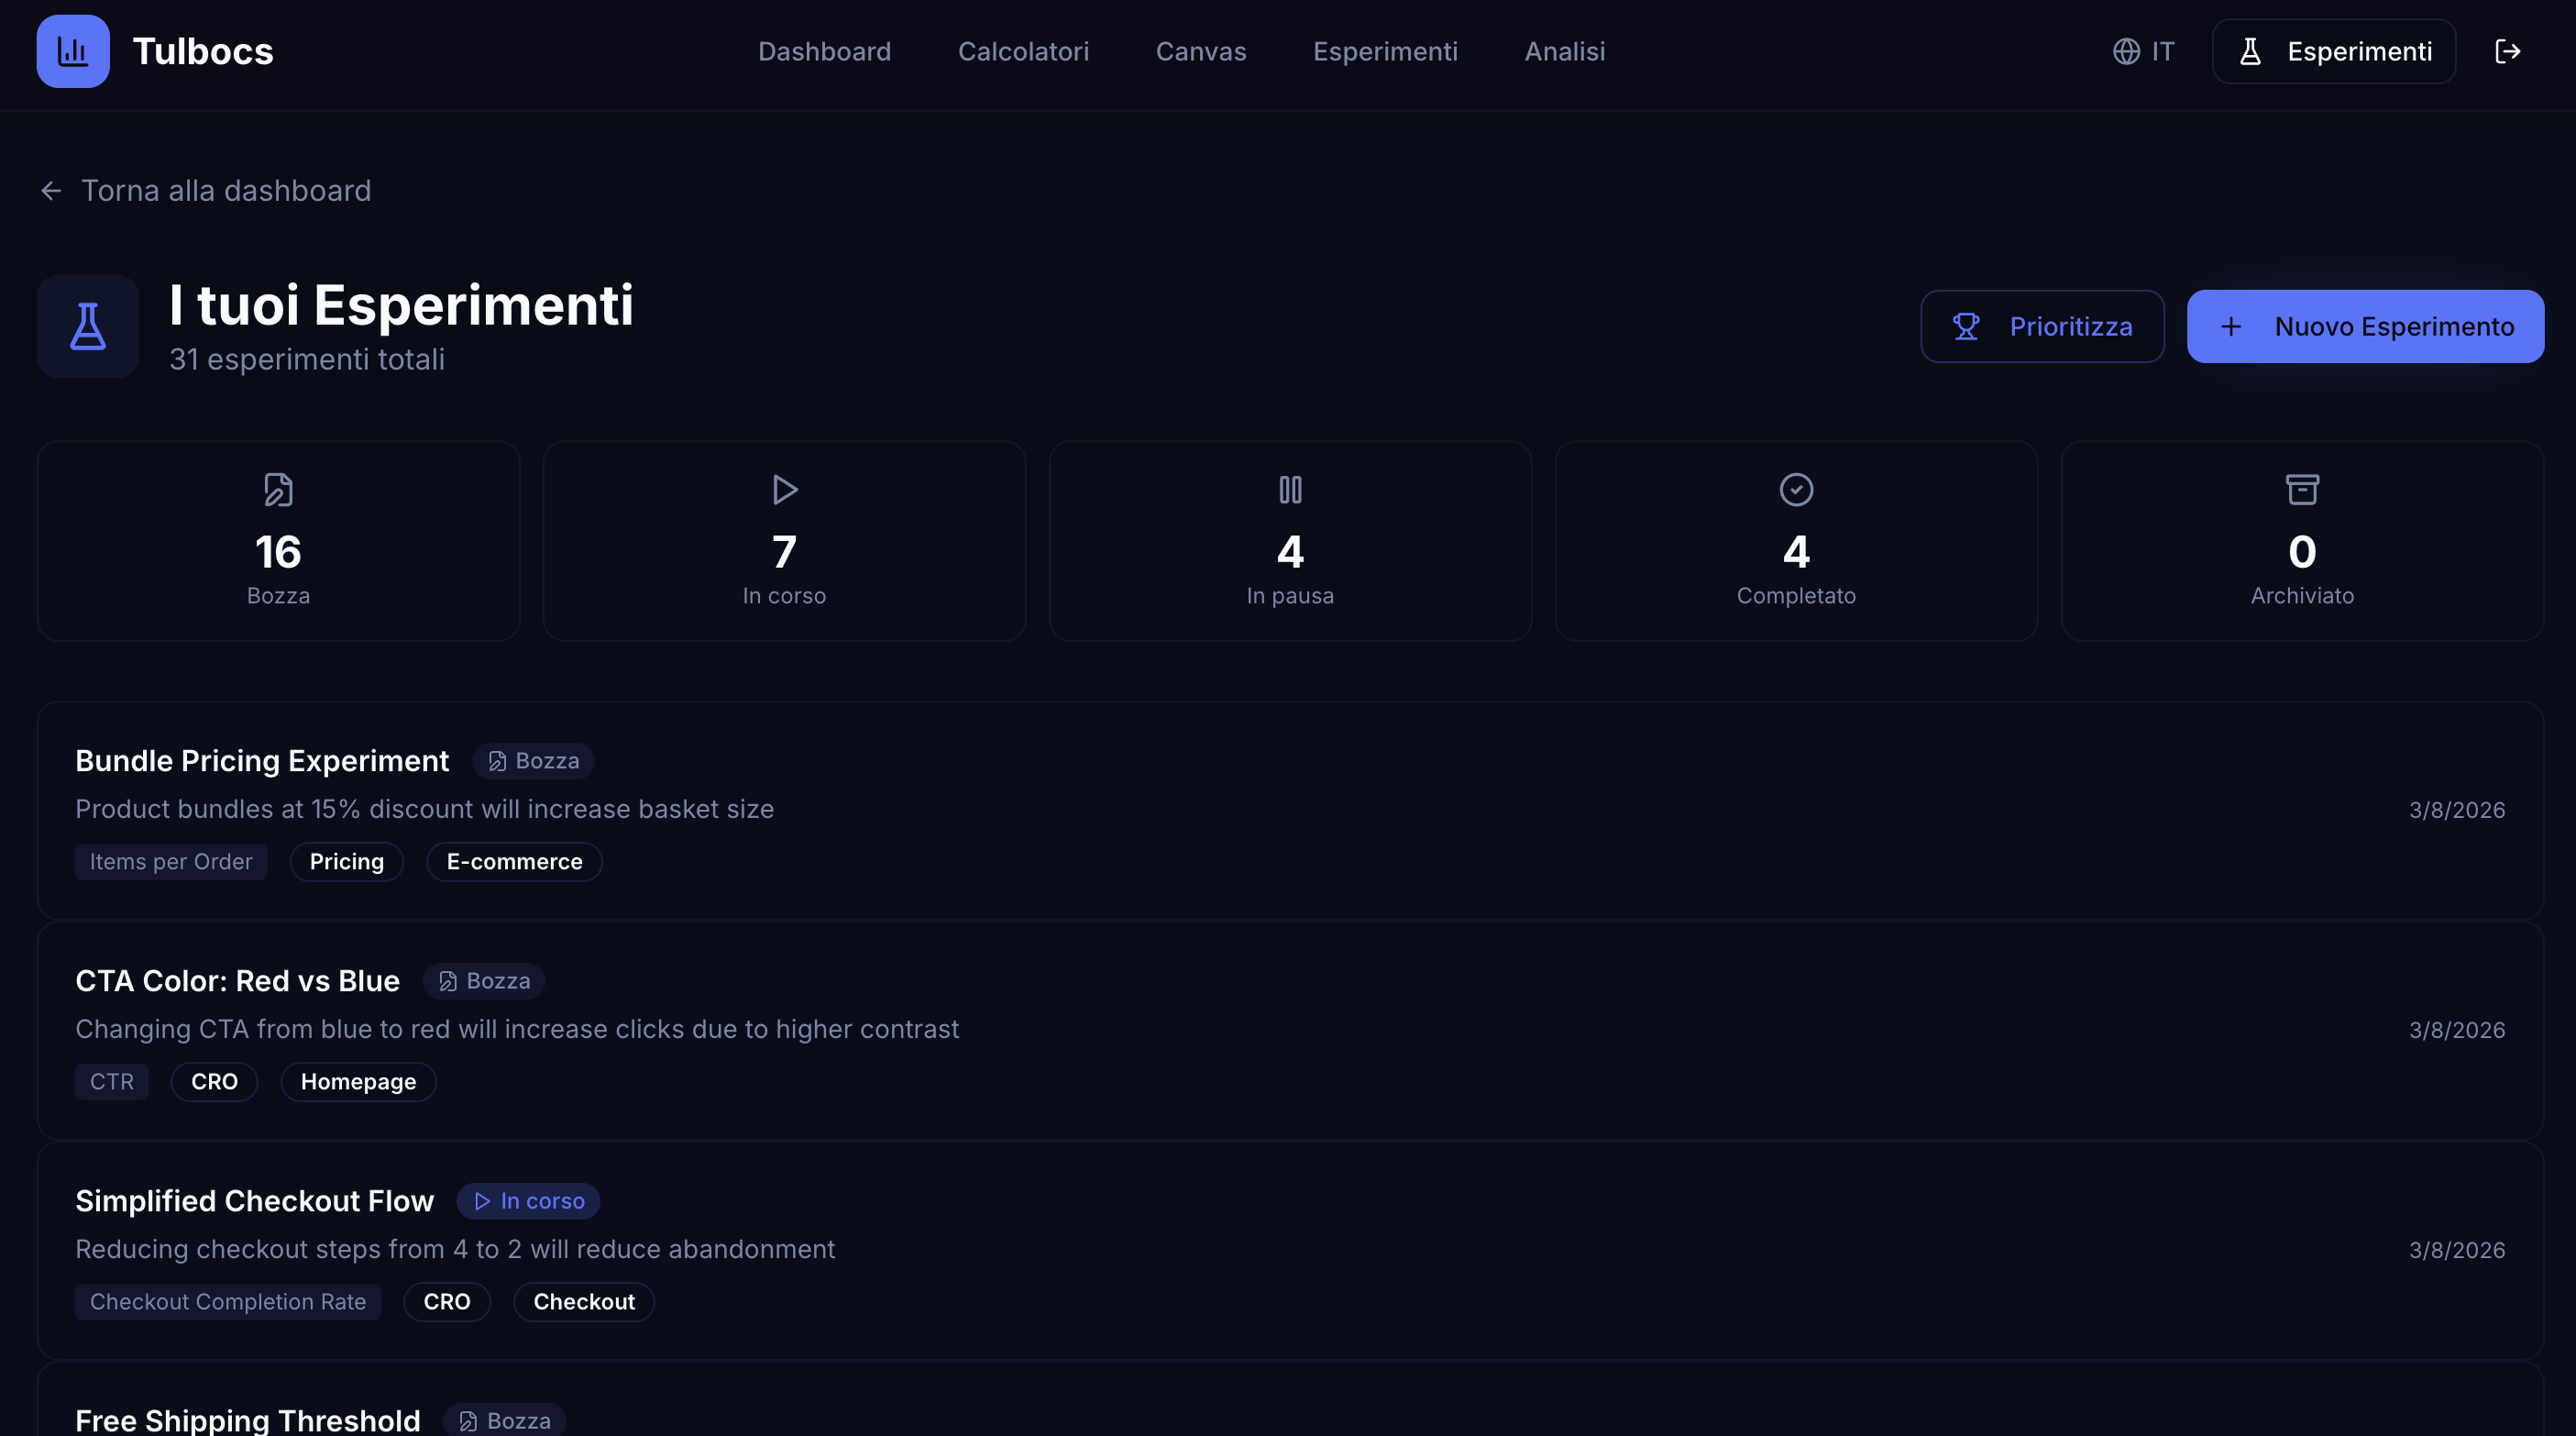
Task: Switch to the Analisi nav item
Action: coord(1564,51)
